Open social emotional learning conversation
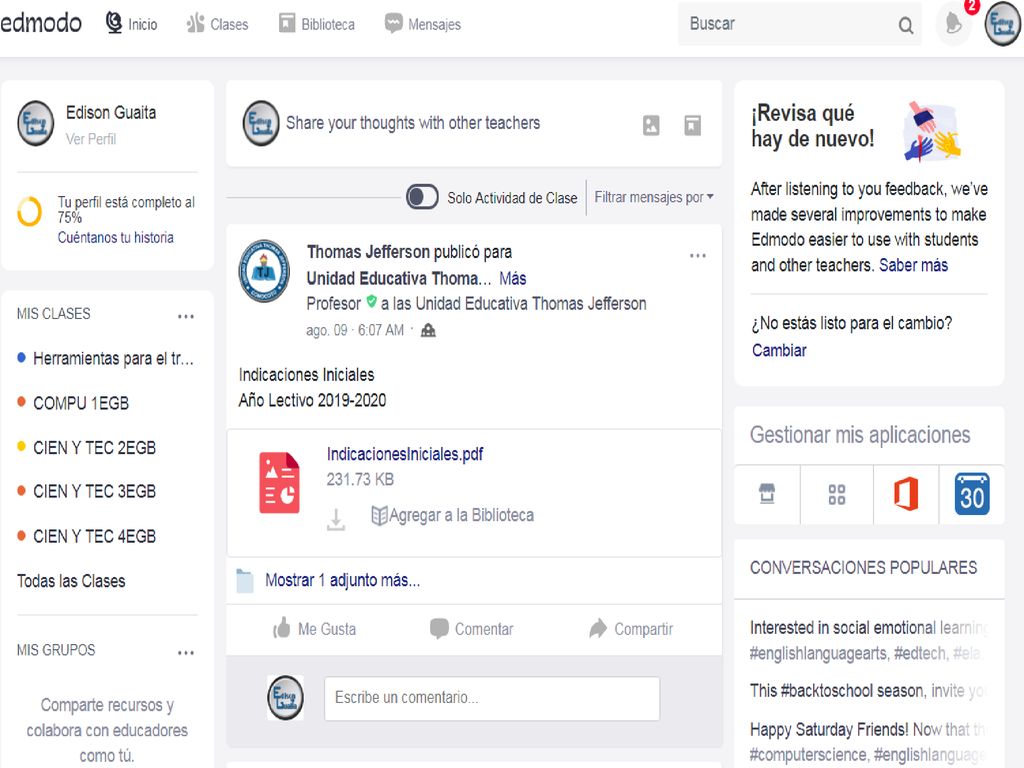 click(869, 640)
